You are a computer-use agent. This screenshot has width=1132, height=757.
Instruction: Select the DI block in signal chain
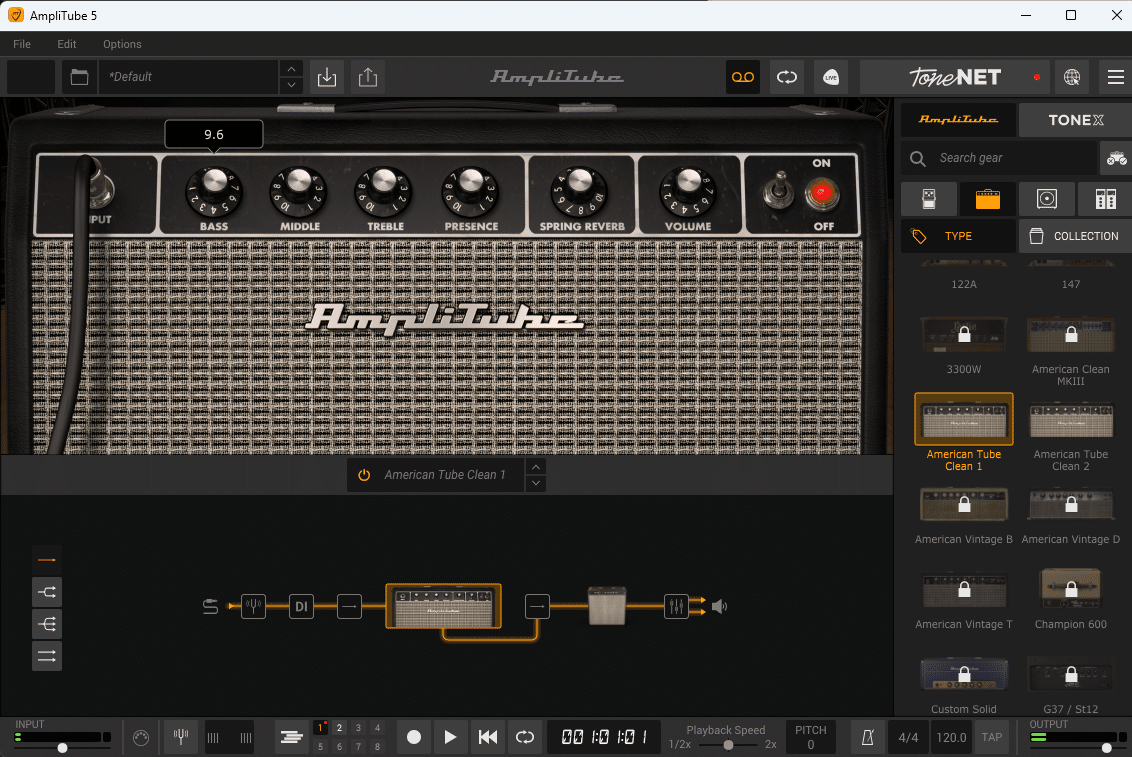(x=301, y=606)
